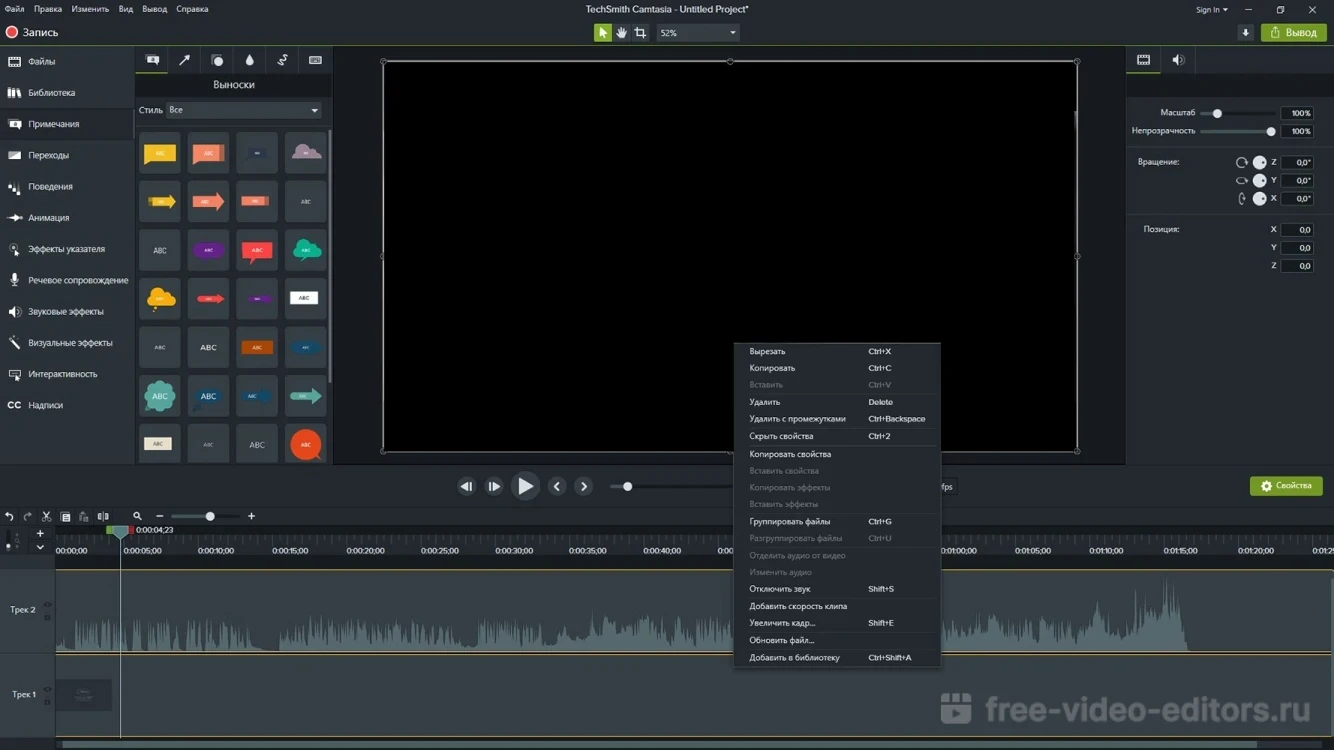Choose Удалить с промежутками in context menu
Viewport: 1334px width, 750px height.
[837, 419]
